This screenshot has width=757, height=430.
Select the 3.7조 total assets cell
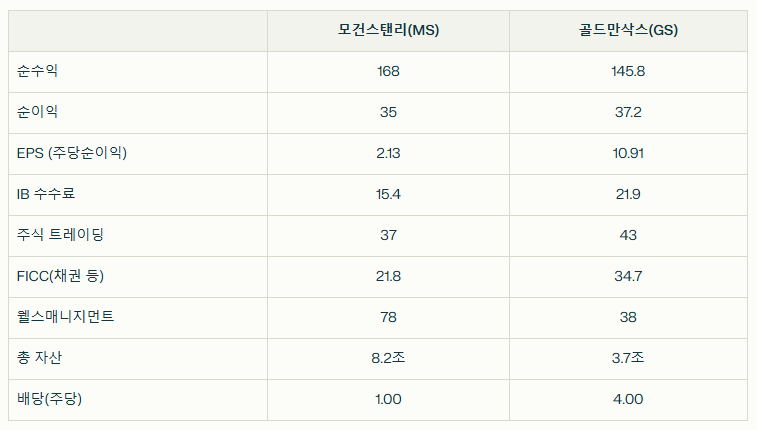coord(628,358)
